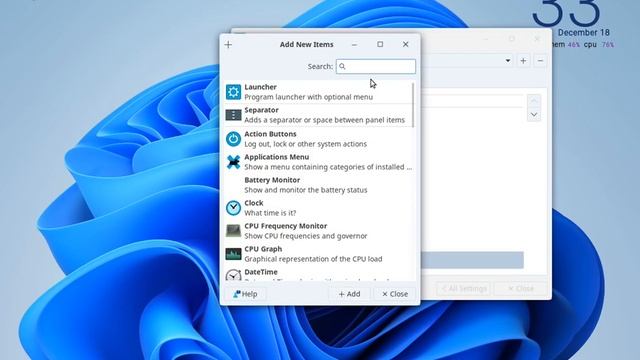Select the Battery Monitor entry
The image size is (640, 360).
318,185
